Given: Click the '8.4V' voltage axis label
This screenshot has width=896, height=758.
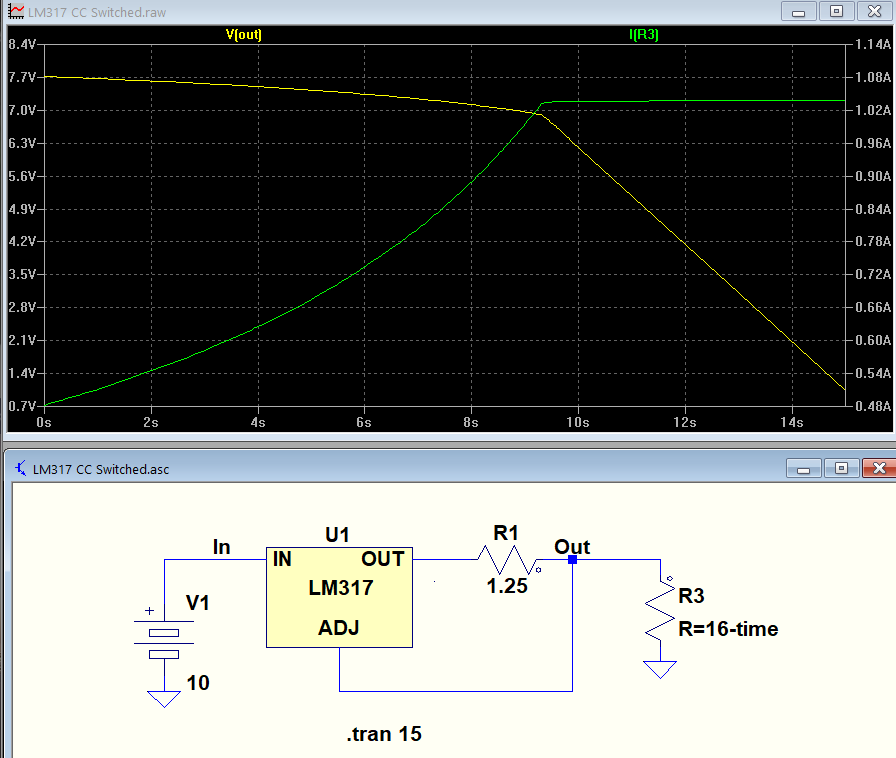Looking at the screenshot, I should coord(22,44).
